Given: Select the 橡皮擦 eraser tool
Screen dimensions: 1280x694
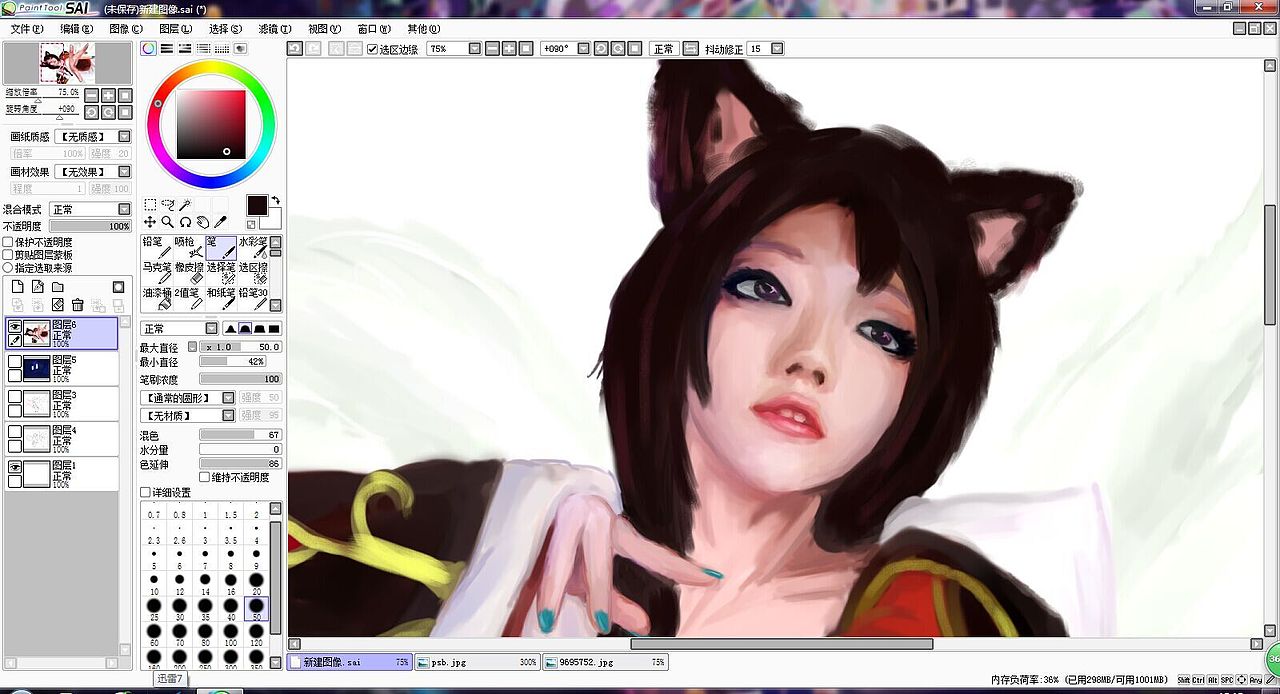Looking at the screenshot, I should 187,273.
